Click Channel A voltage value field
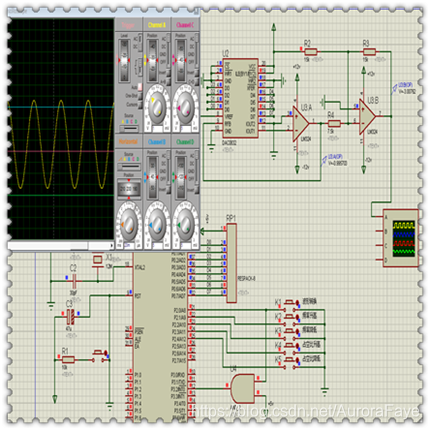This screenshot has height=430, width=430. pos(157,128)
